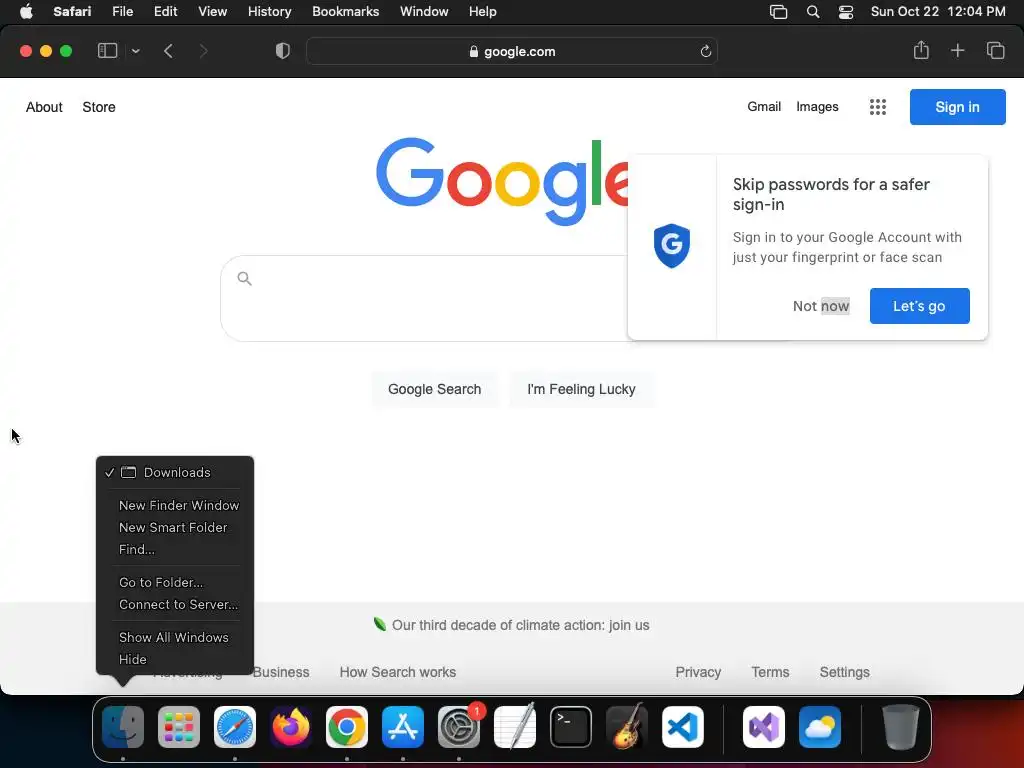Open the climate action join us link
The image size is (1024, 768).
[x=520, y=625]
